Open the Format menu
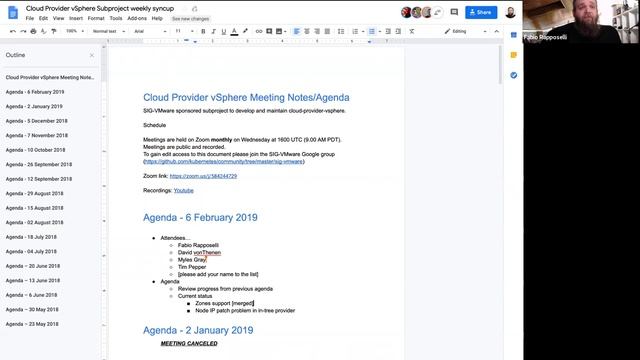 (x=96, y=18)
